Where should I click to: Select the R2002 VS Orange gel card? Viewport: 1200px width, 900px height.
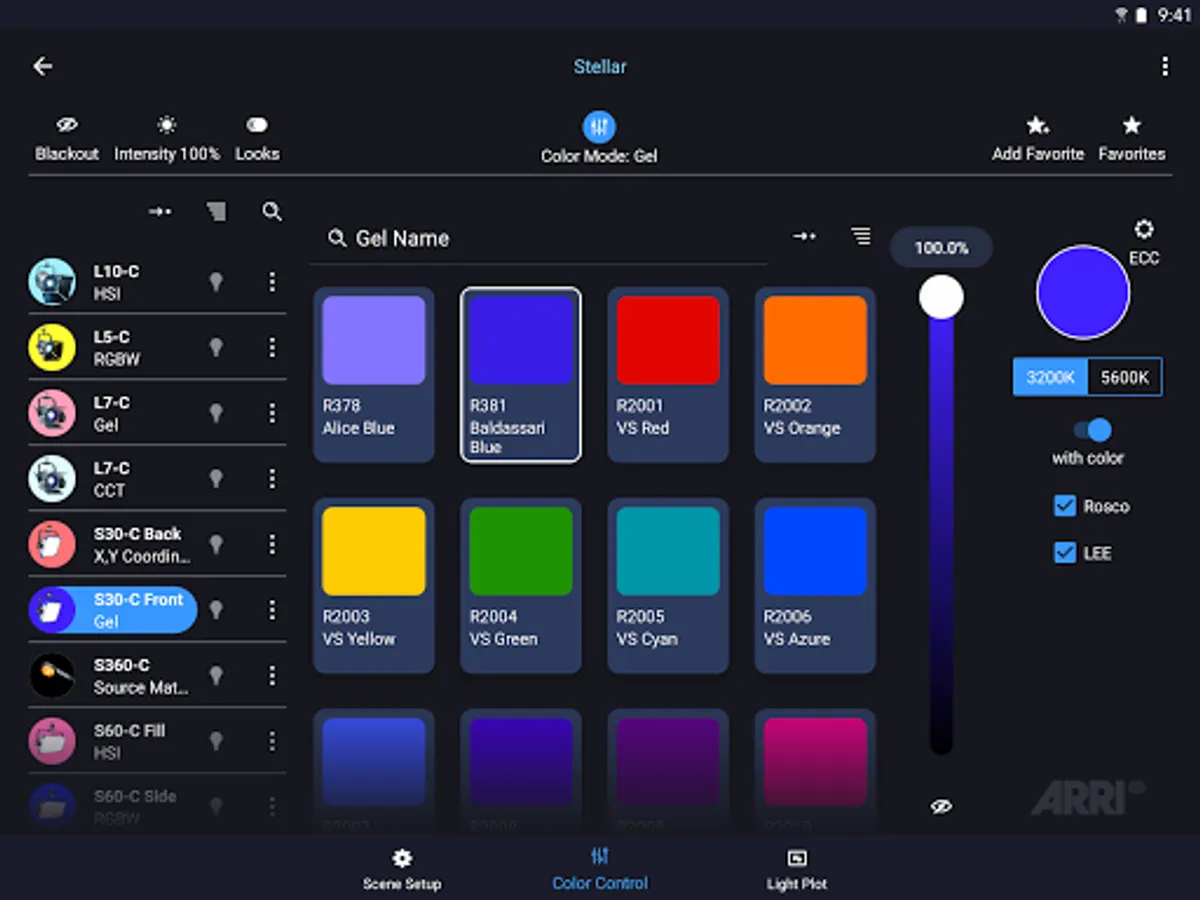[815, 375]
